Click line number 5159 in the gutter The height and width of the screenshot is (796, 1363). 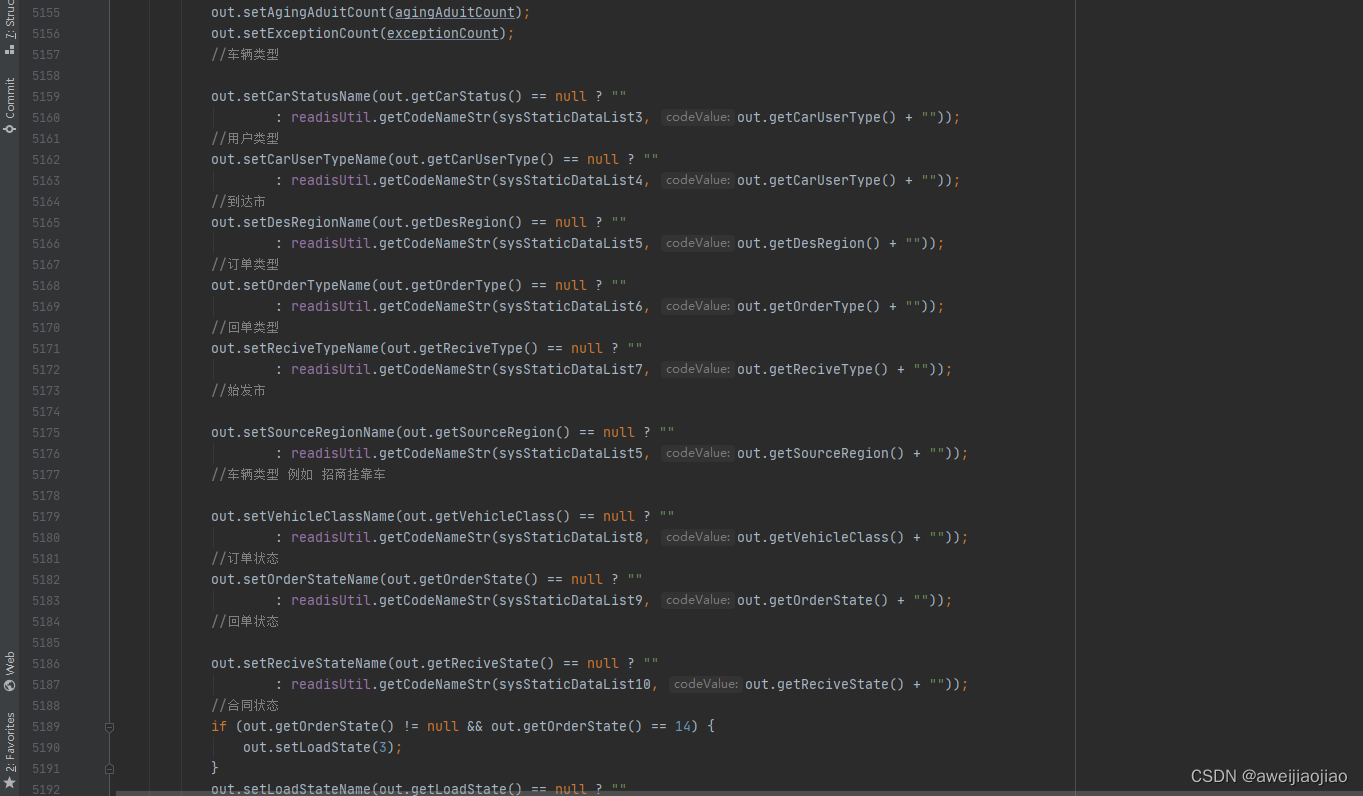[x=46, y=97]
